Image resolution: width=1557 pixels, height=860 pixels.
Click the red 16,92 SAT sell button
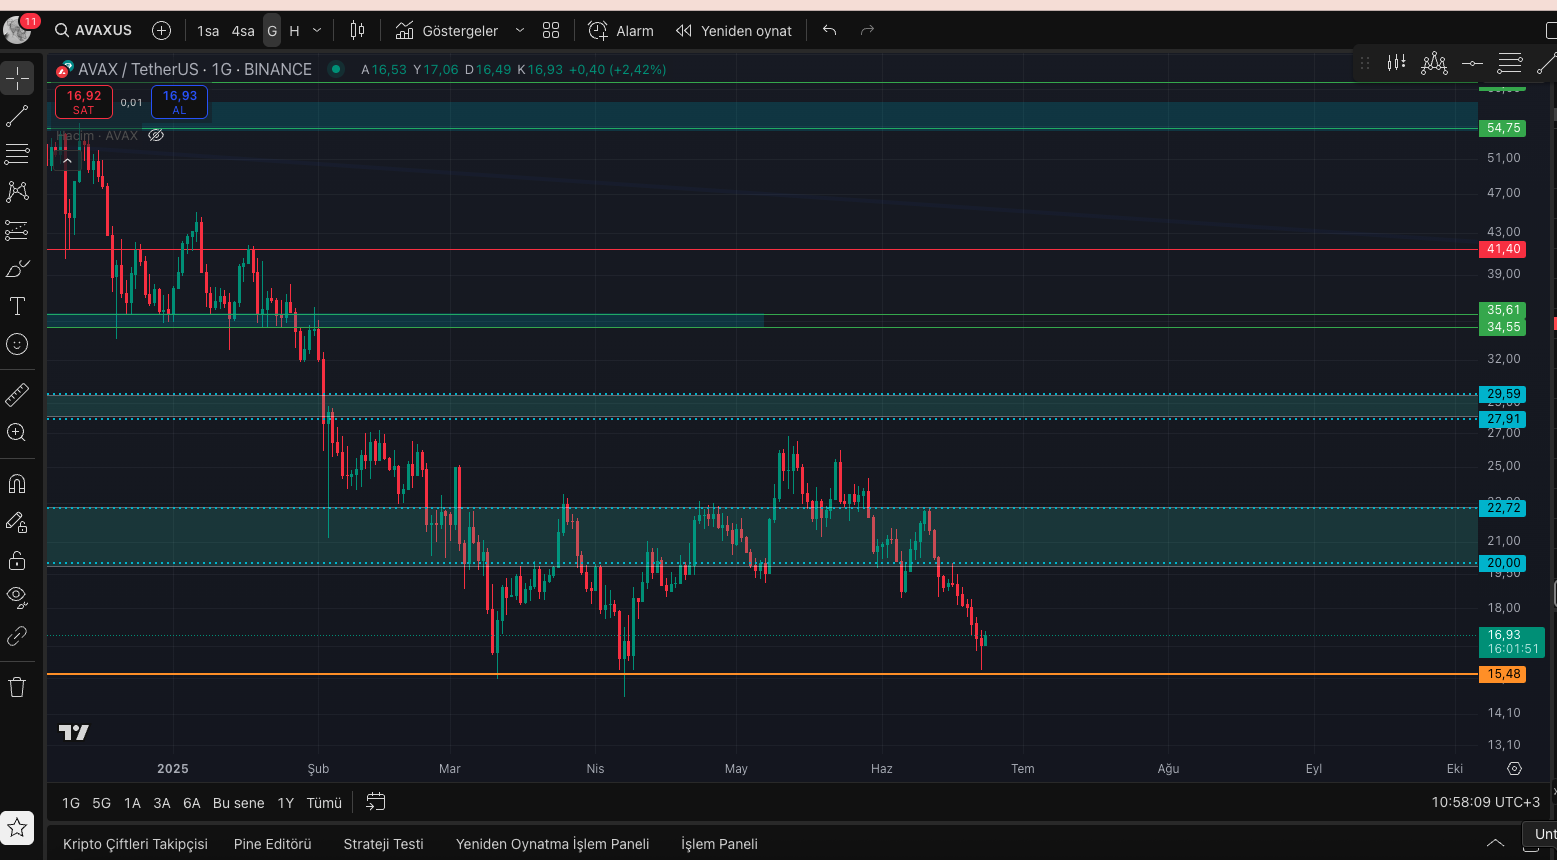(x=84, y=102)
